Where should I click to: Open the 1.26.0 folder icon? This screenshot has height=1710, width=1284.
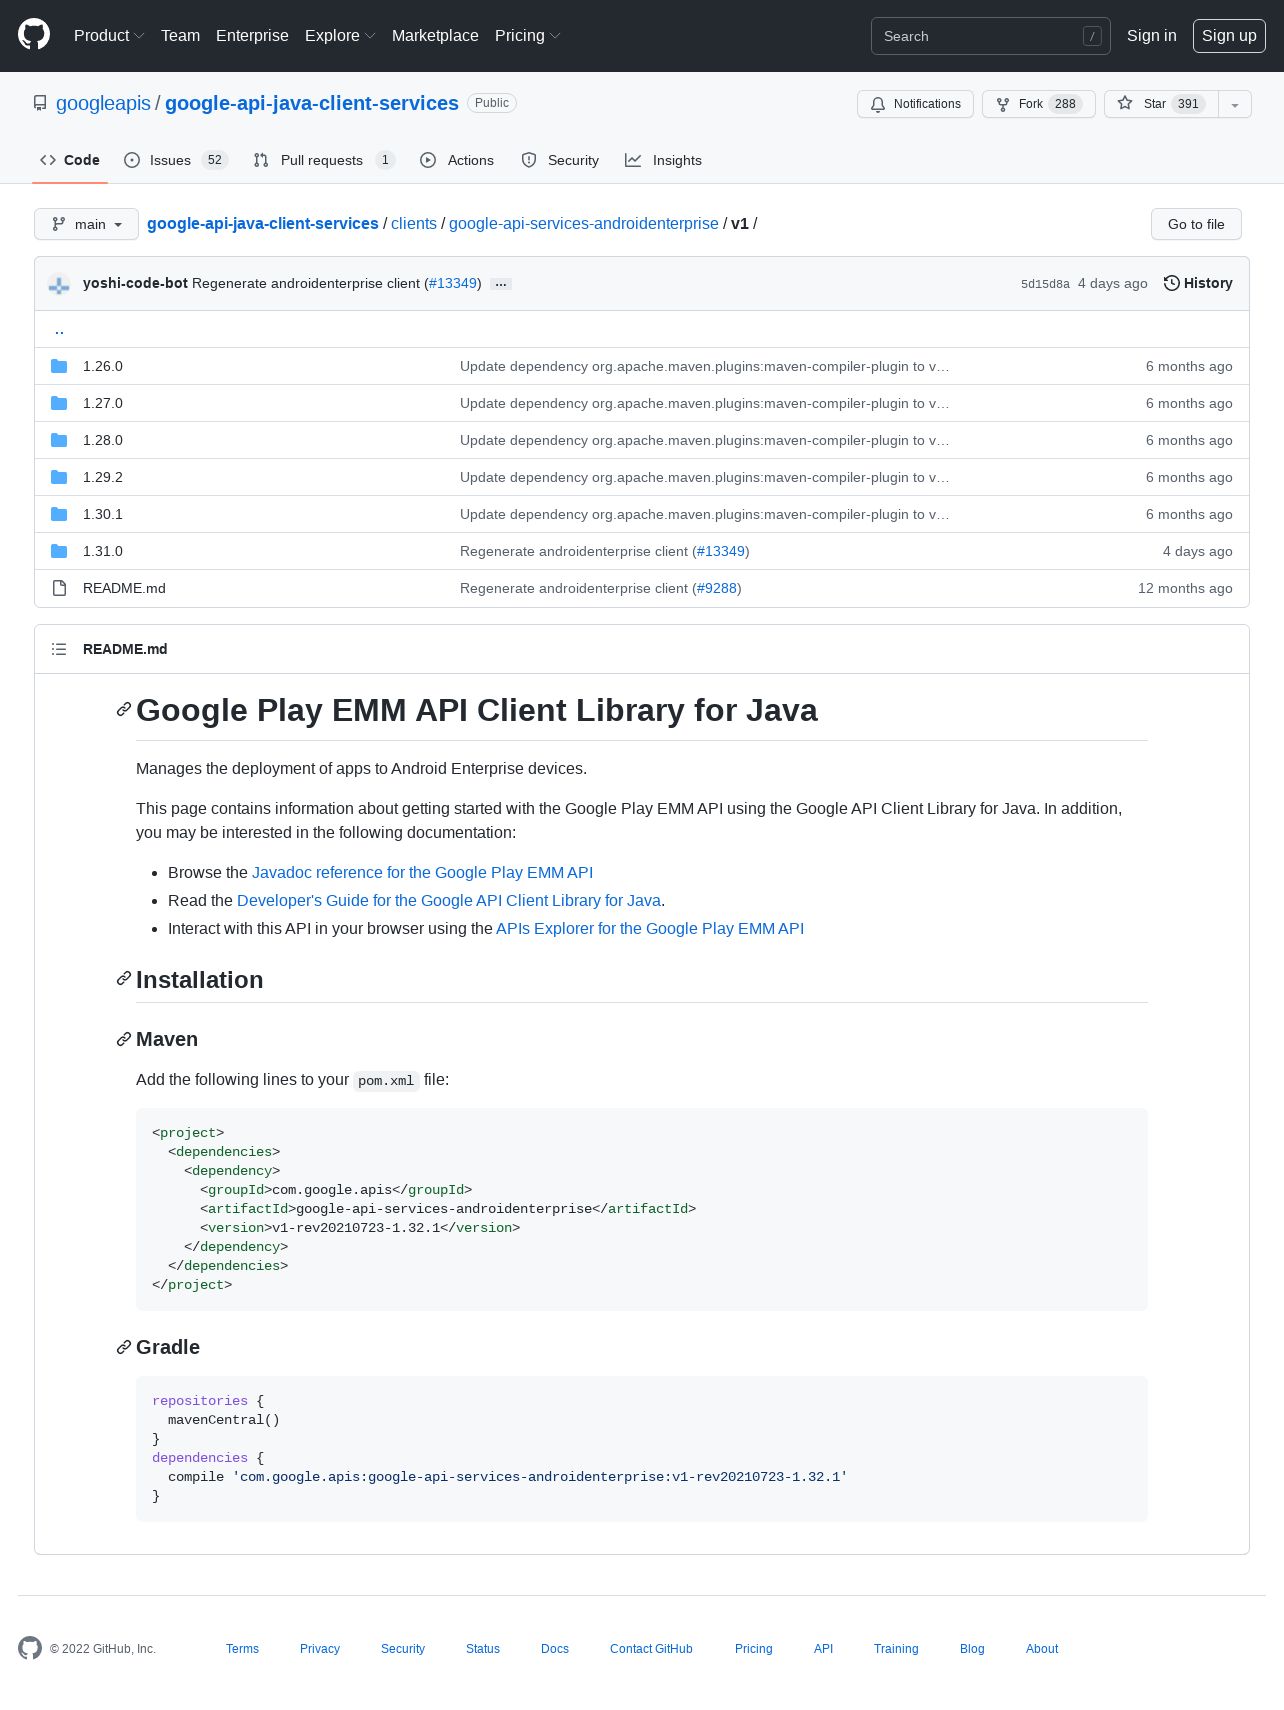(59, 366)
